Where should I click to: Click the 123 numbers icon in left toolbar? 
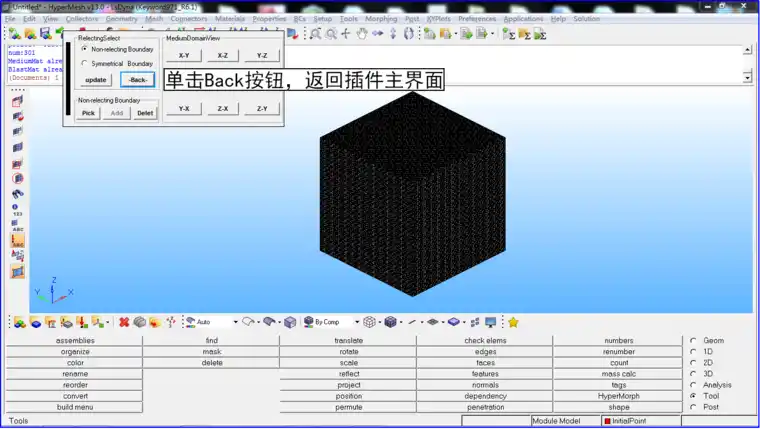(x=17, y=210)
